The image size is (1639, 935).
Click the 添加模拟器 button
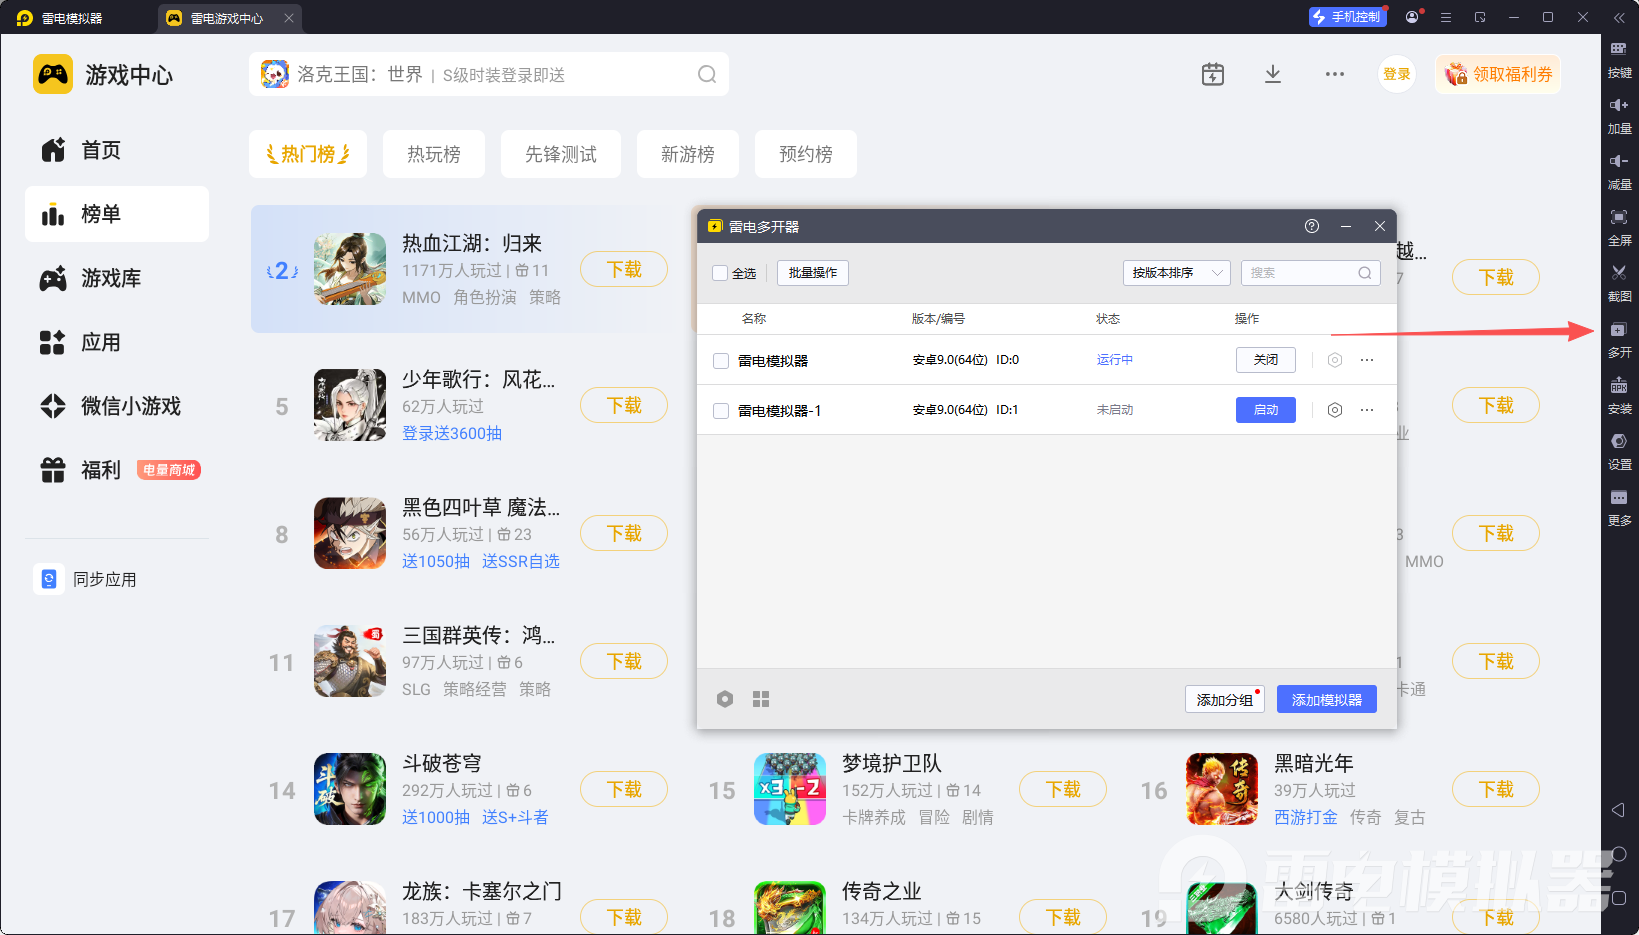[x=1327, y=699]
